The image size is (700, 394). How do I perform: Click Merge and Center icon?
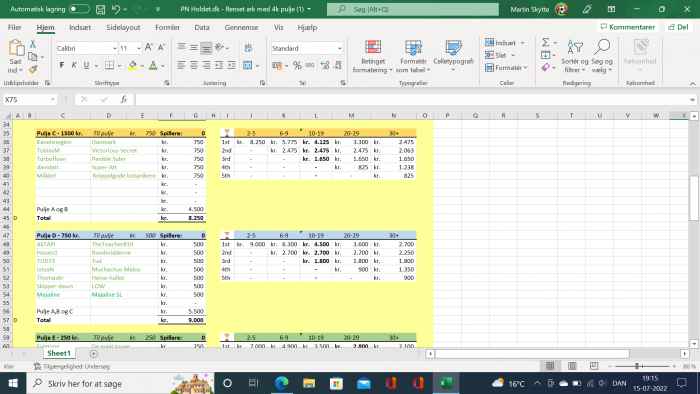pyautogui.click(x=248, y=66)
